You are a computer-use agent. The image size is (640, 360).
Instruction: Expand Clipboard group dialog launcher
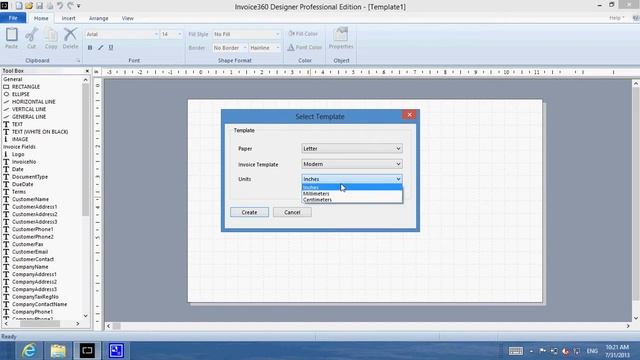[x=78, y=61]
